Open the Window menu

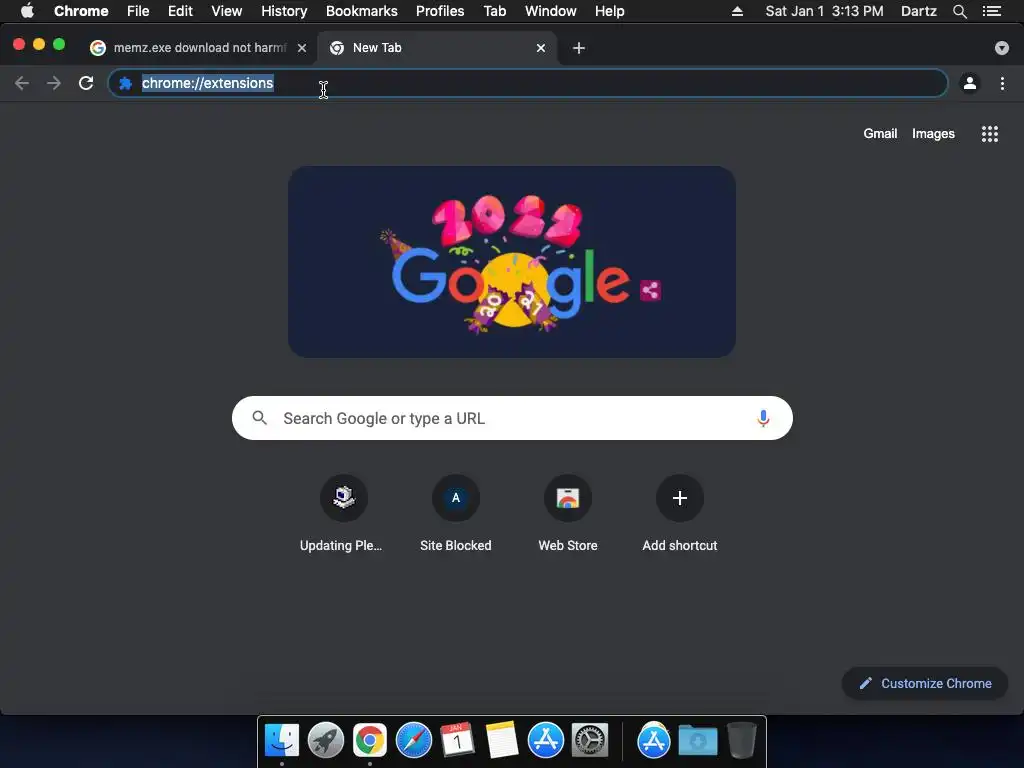tap(551, 11)
